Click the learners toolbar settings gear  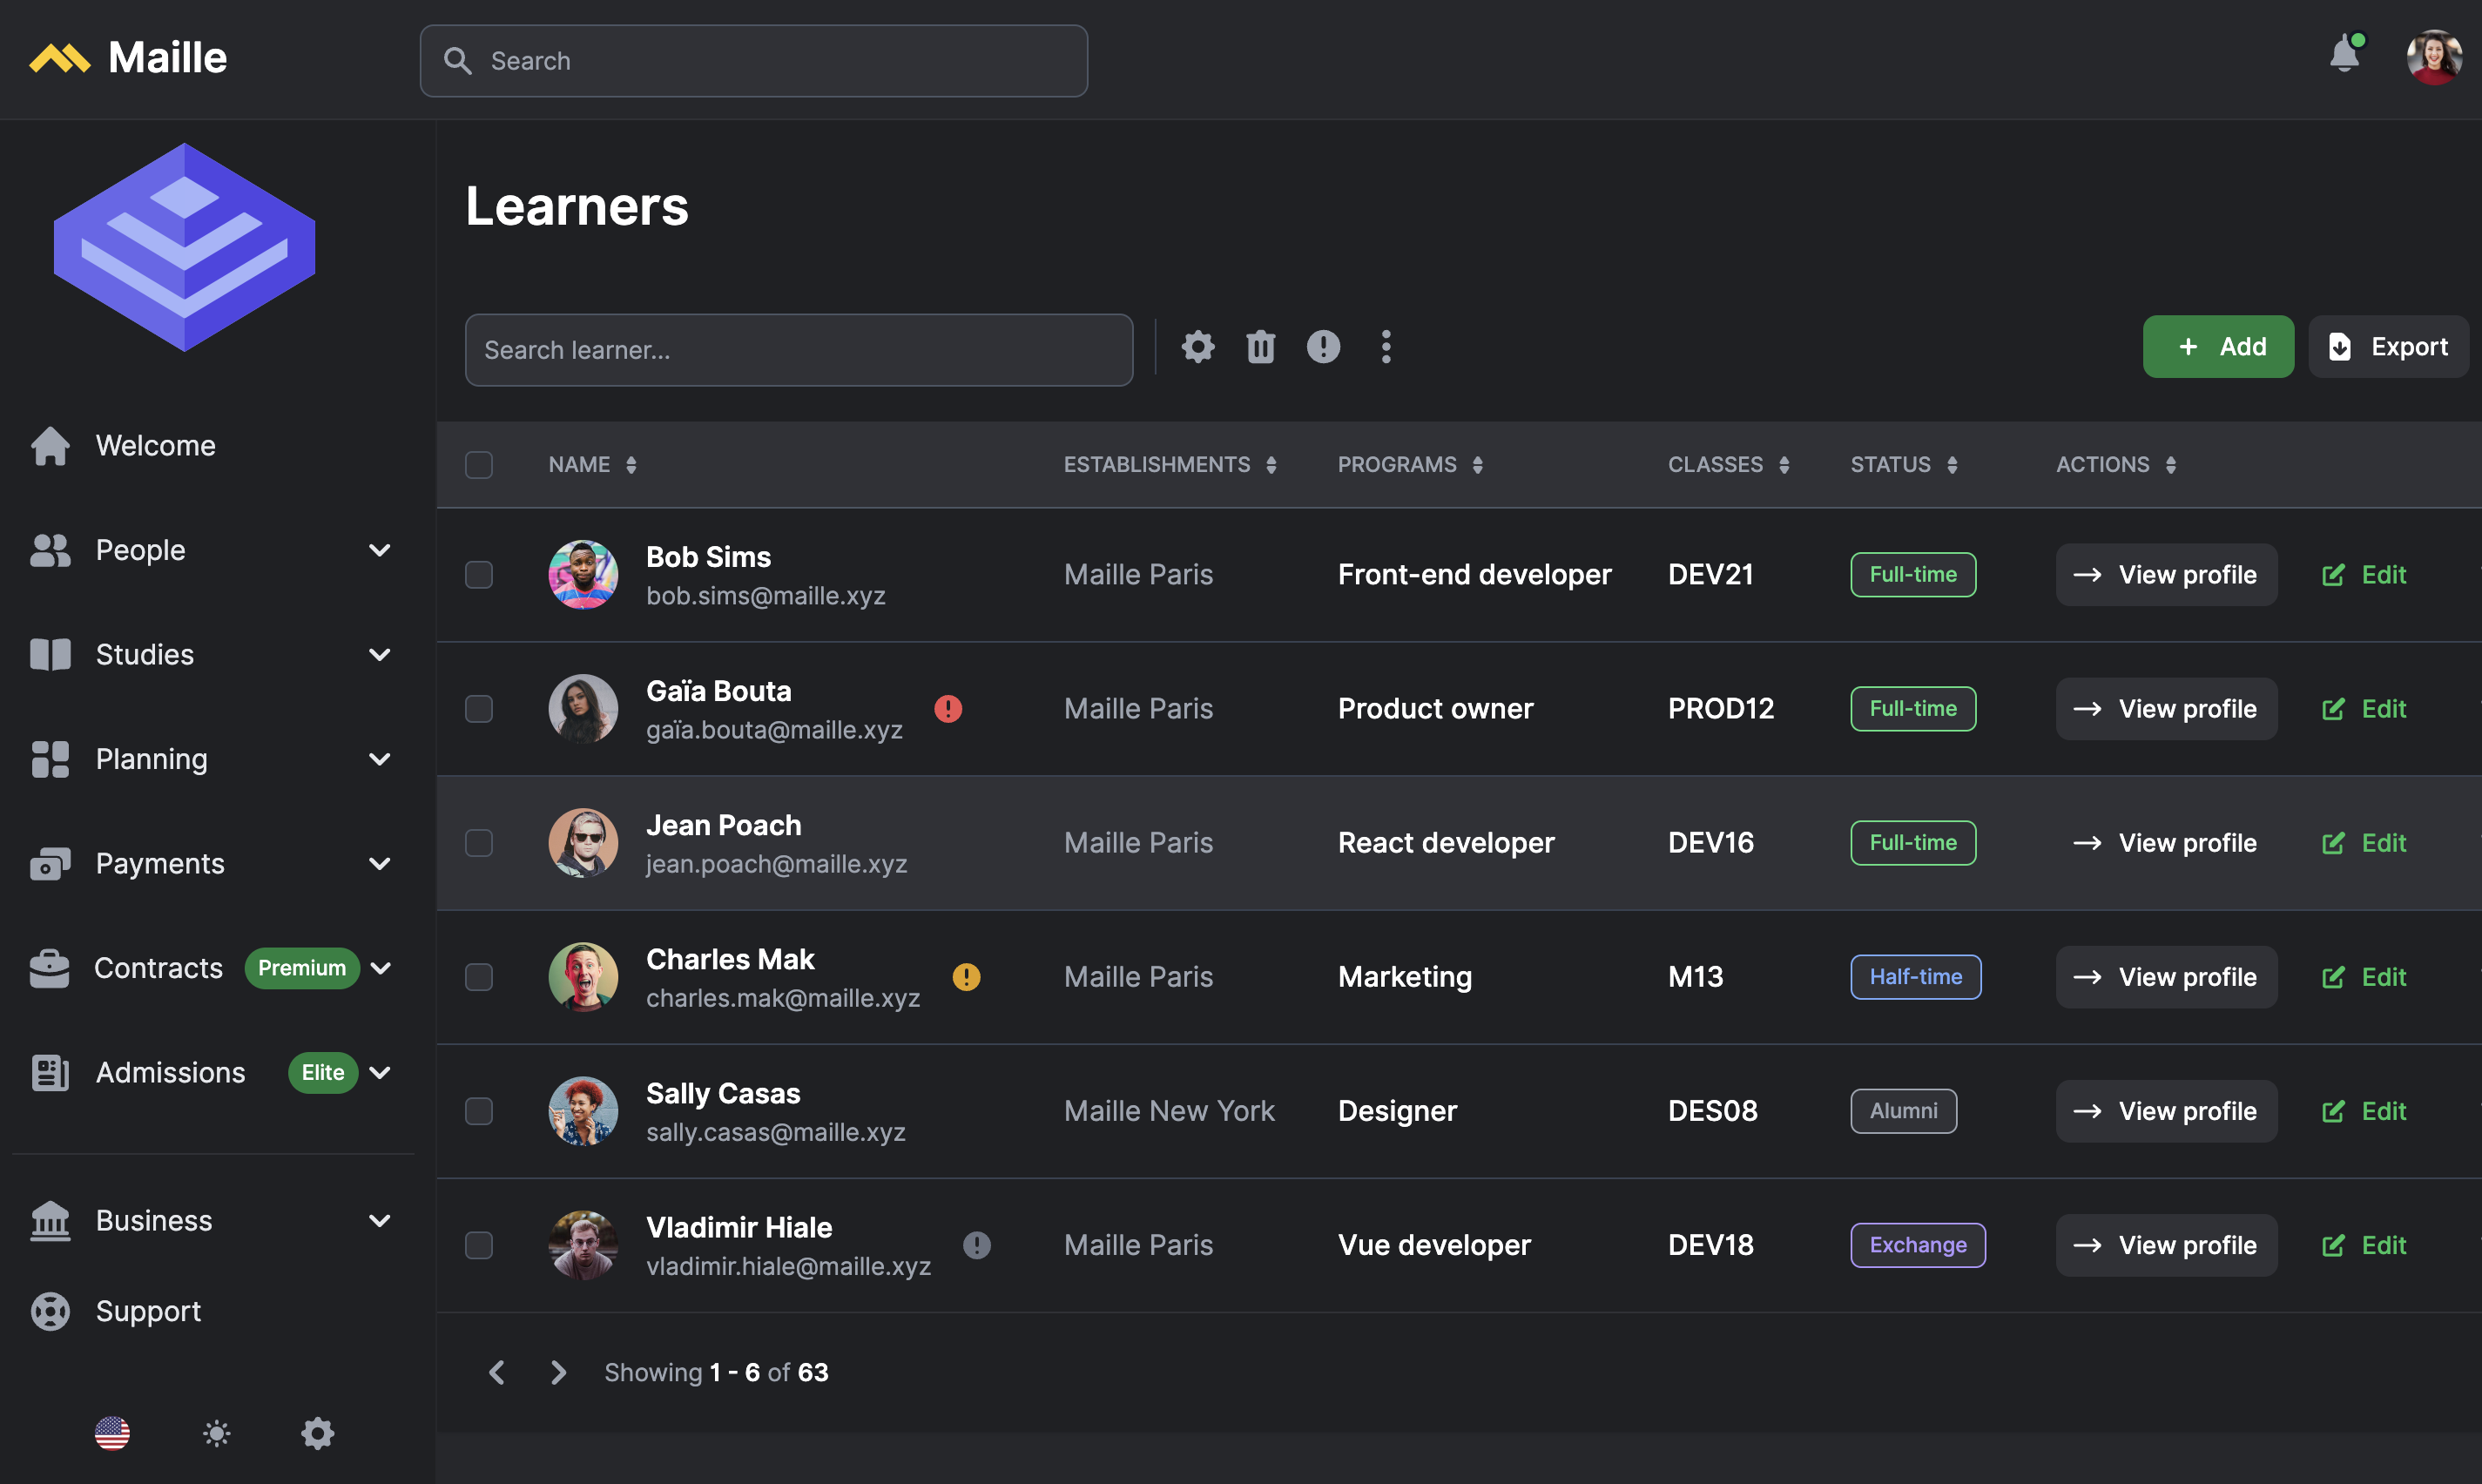[x=1198, y=347]
